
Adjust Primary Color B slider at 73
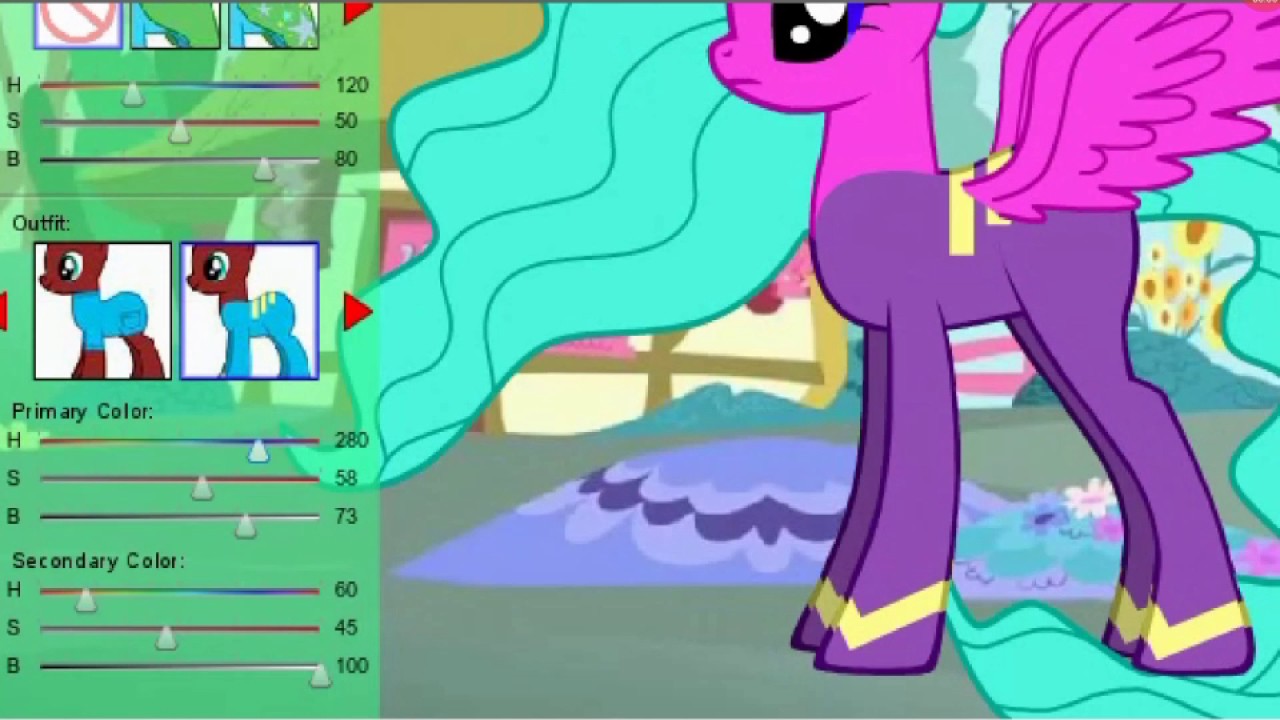coord(245,526)
